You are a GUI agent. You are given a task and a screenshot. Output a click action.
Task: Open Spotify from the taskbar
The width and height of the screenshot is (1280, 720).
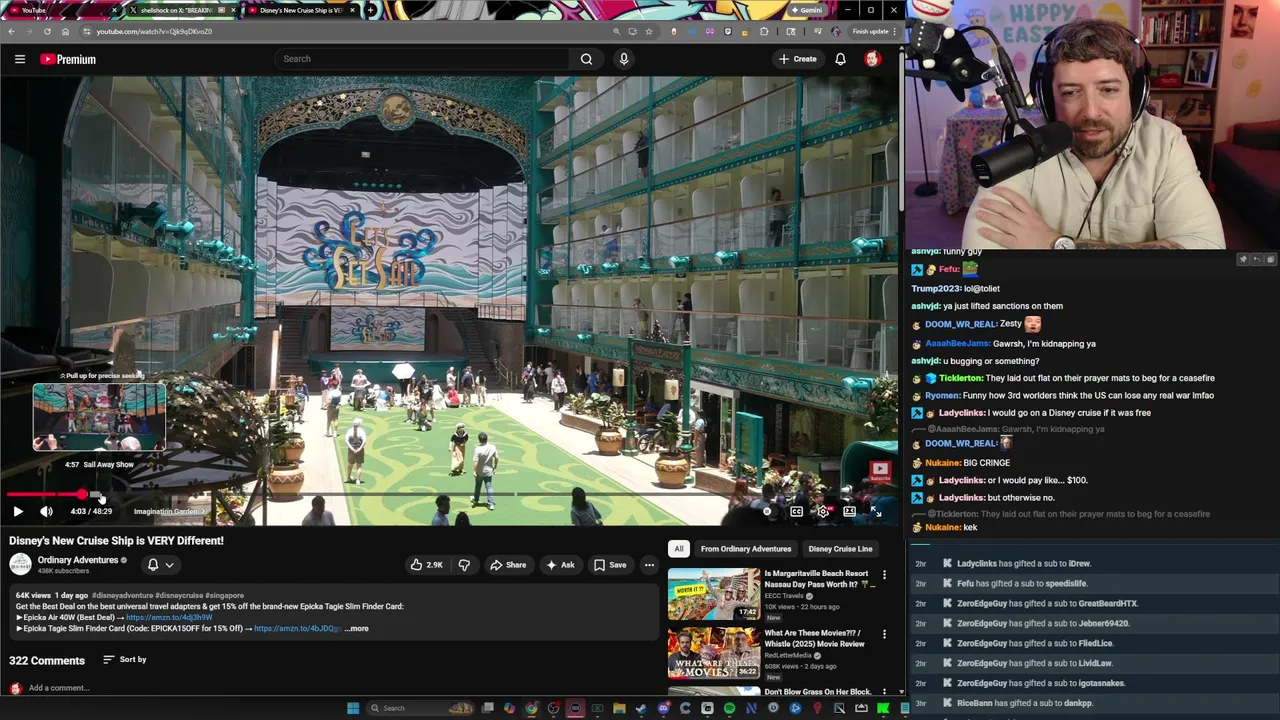point(729,708)
